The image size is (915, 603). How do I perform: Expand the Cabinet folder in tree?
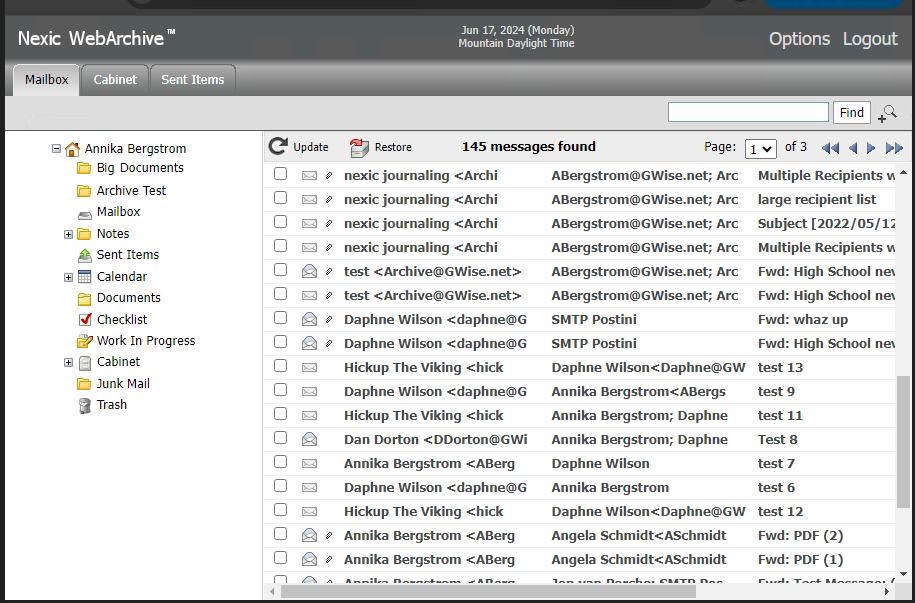68,363
